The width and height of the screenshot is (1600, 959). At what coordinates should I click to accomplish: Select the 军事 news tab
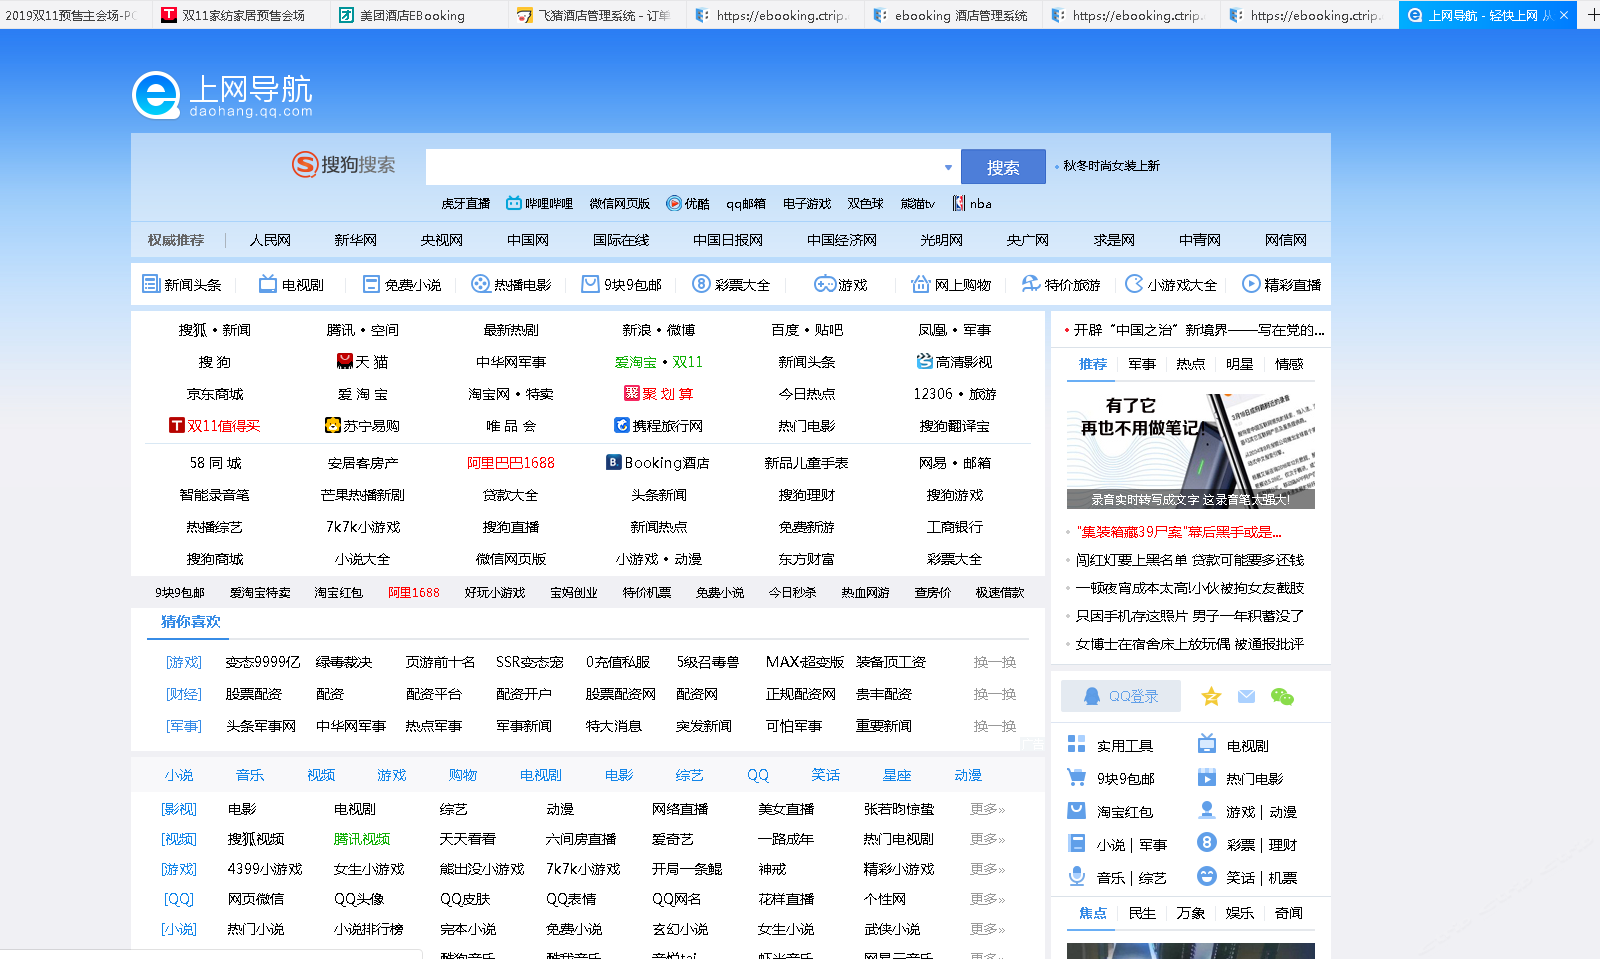[x=1142, y=364]
